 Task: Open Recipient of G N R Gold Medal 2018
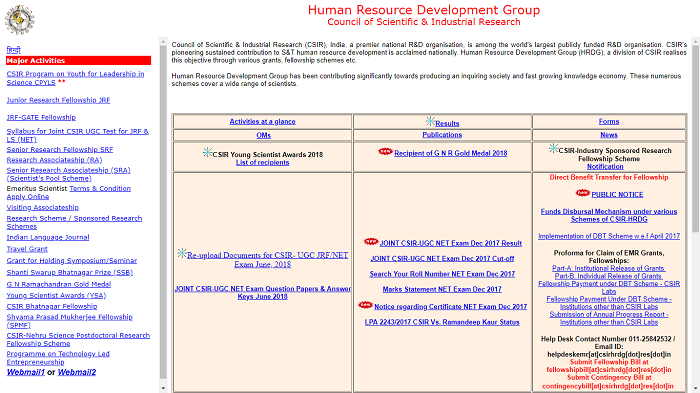(x=450, y=153)
